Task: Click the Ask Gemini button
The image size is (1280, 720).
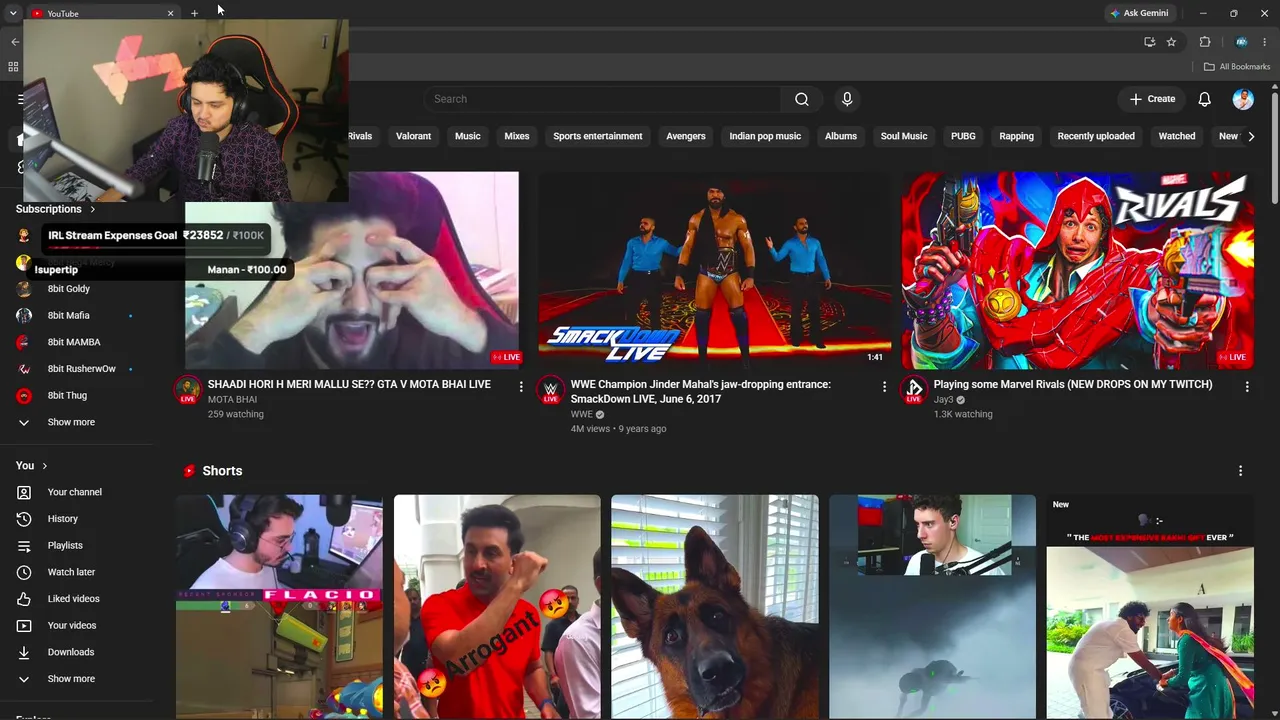Action: (1139, 13)
